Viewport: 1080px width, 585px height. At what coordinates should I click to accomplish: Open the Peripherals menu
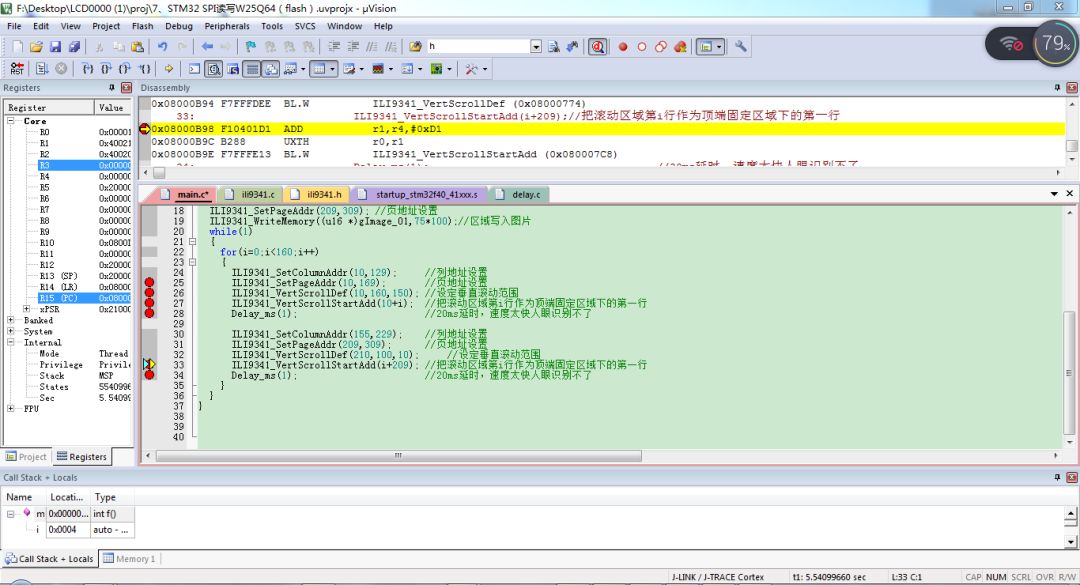pos(227,26)
